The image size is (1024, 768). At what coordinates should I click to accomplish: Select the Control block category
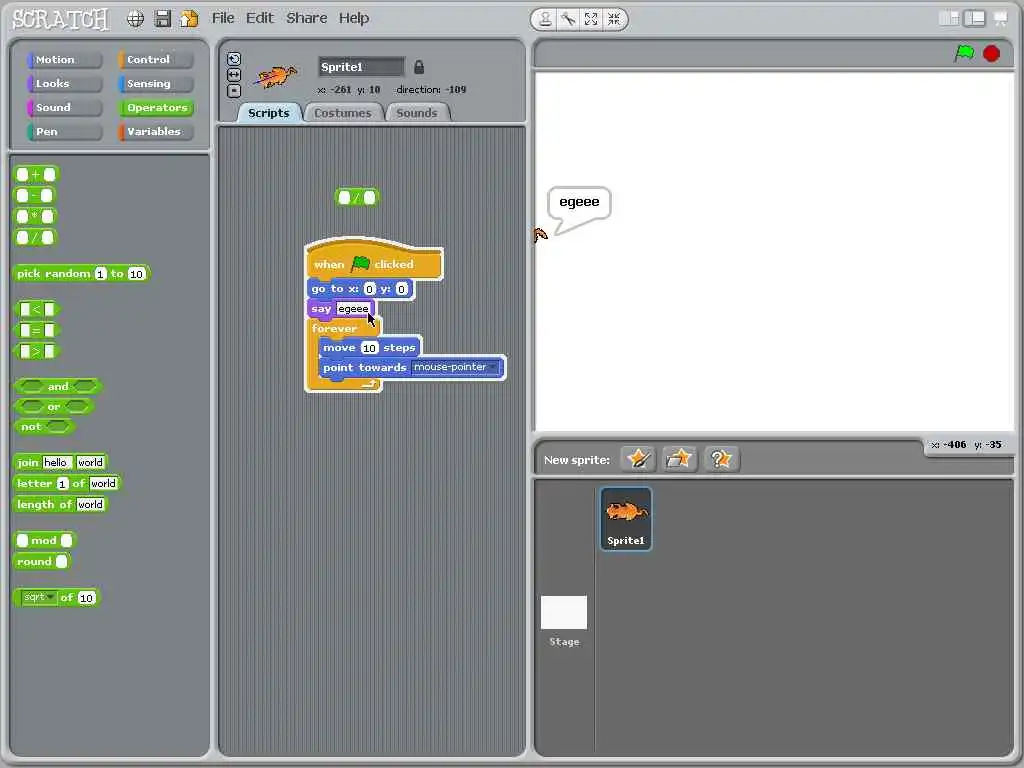point(155,59)
